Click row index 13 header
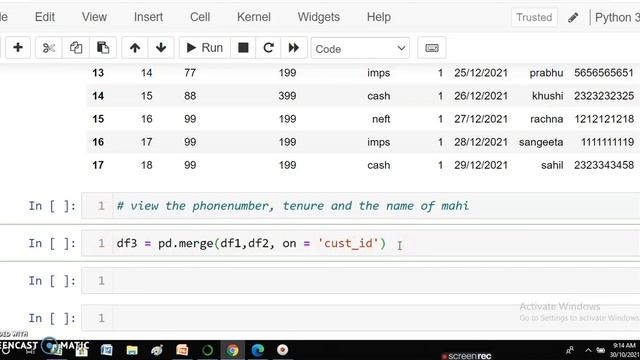This screenshot has height=360, width=640. (x=98, y=73)
